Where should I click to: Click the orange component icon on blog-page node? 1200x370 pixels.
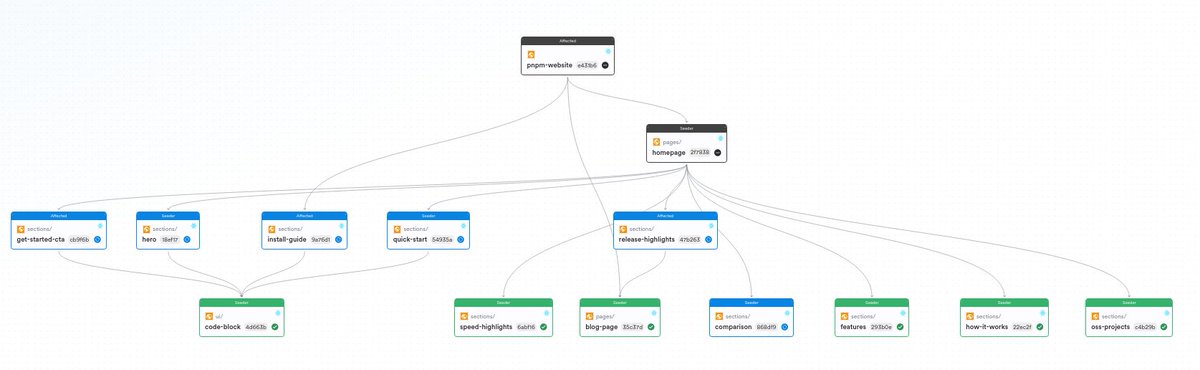(590, 316)
